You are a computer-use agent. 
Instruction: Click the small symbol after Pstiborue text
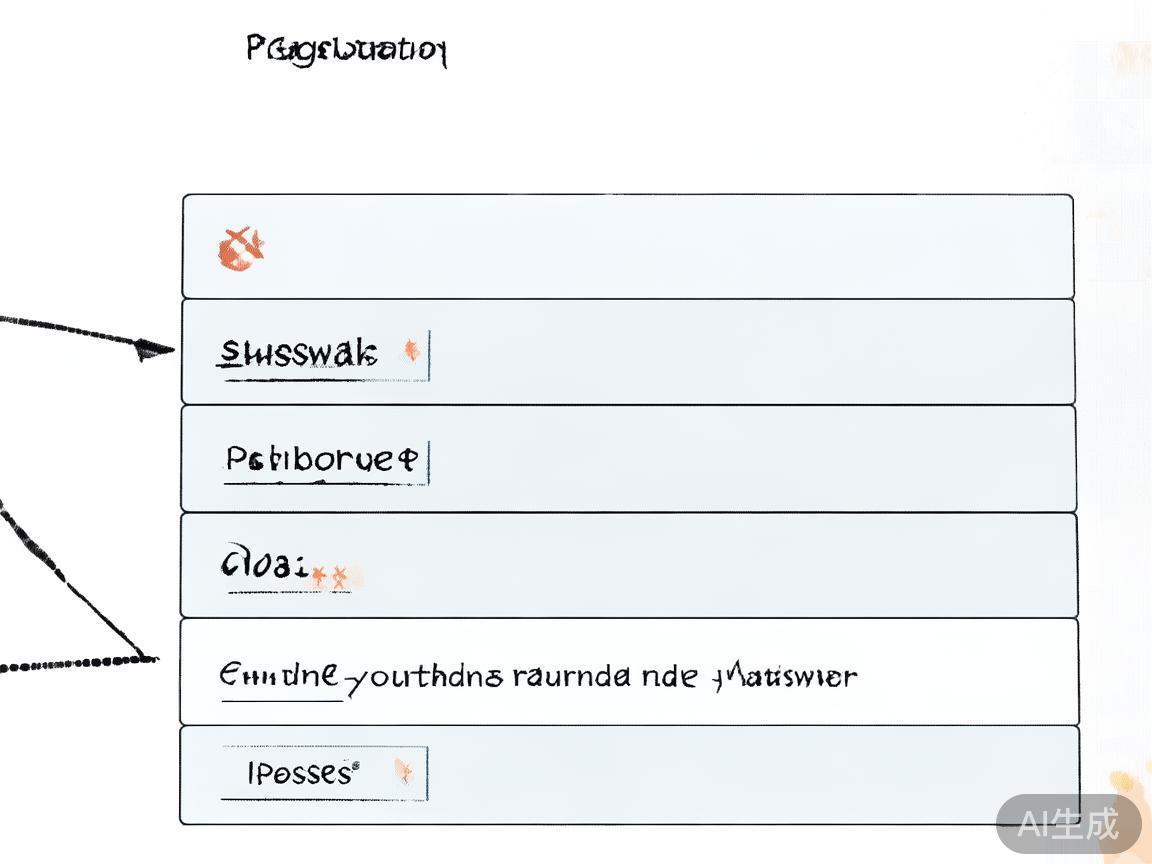pyautogui.click(x=406, y=460)
